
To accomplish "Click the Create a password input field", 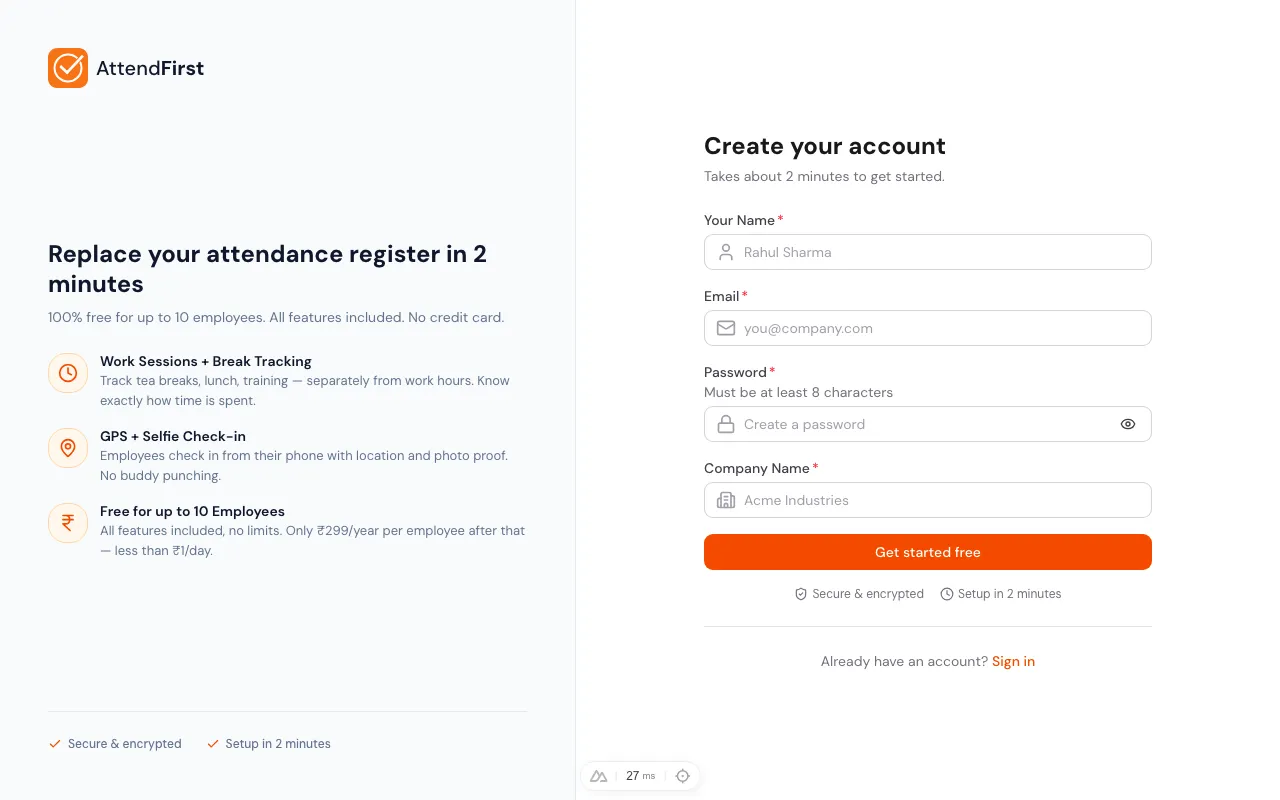I will tap(928, 424).
